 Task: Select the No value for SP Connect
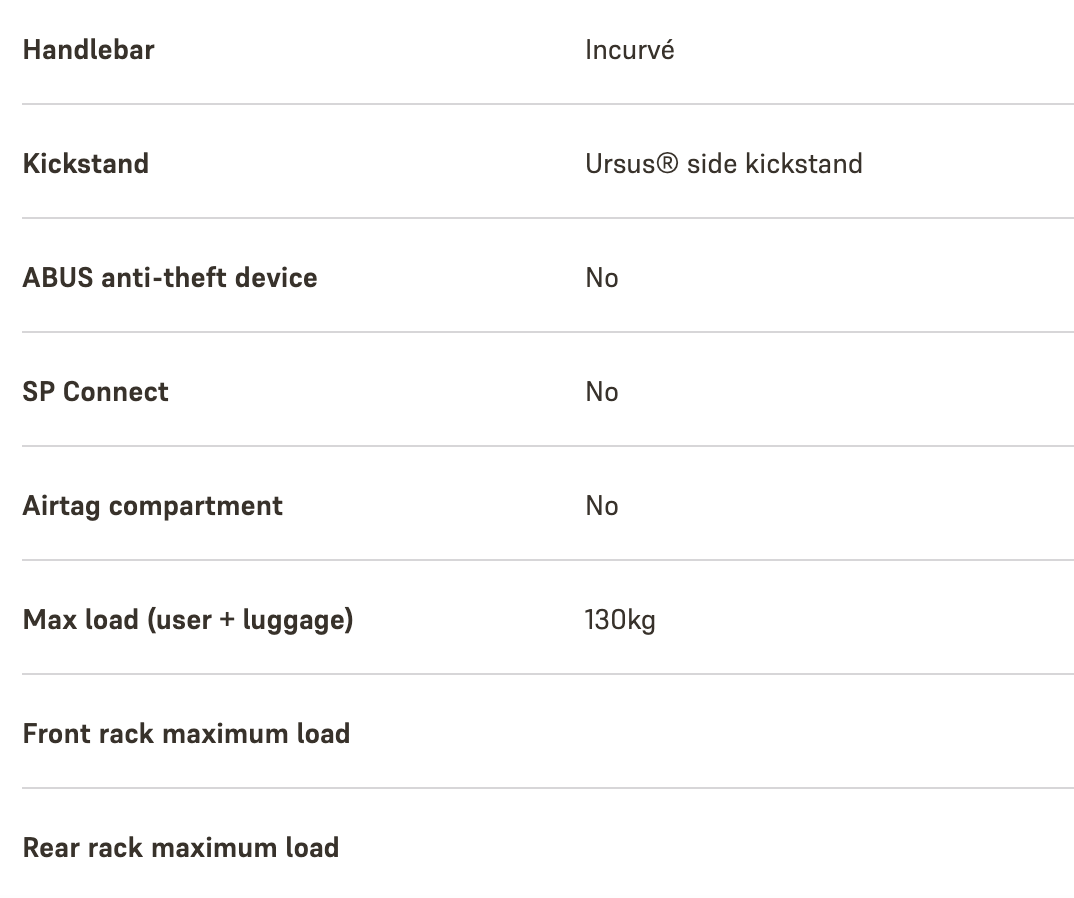point(602,392)
